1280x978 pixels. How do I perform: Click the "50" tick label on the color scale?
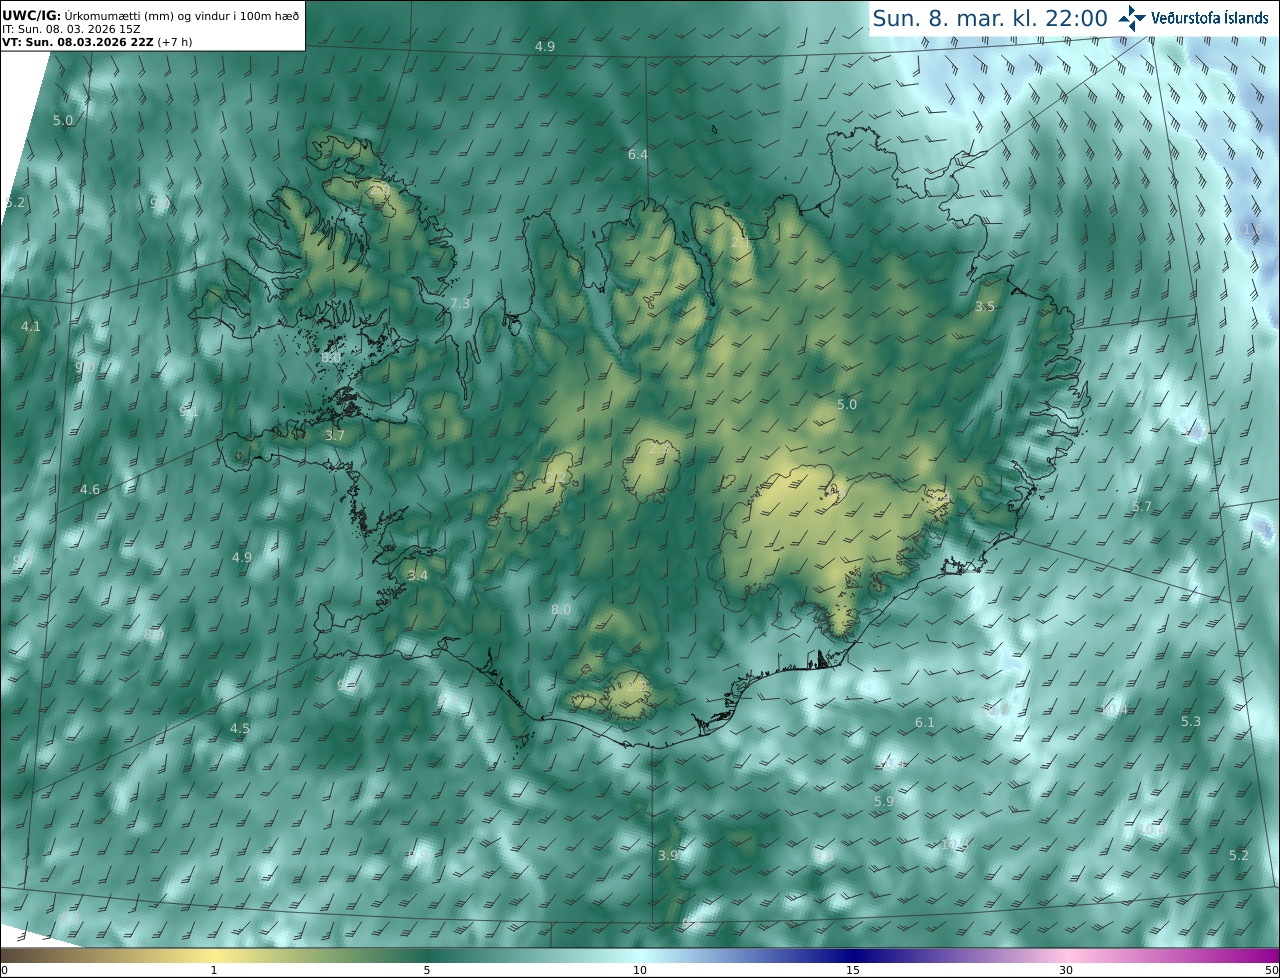pos(1271,970)
